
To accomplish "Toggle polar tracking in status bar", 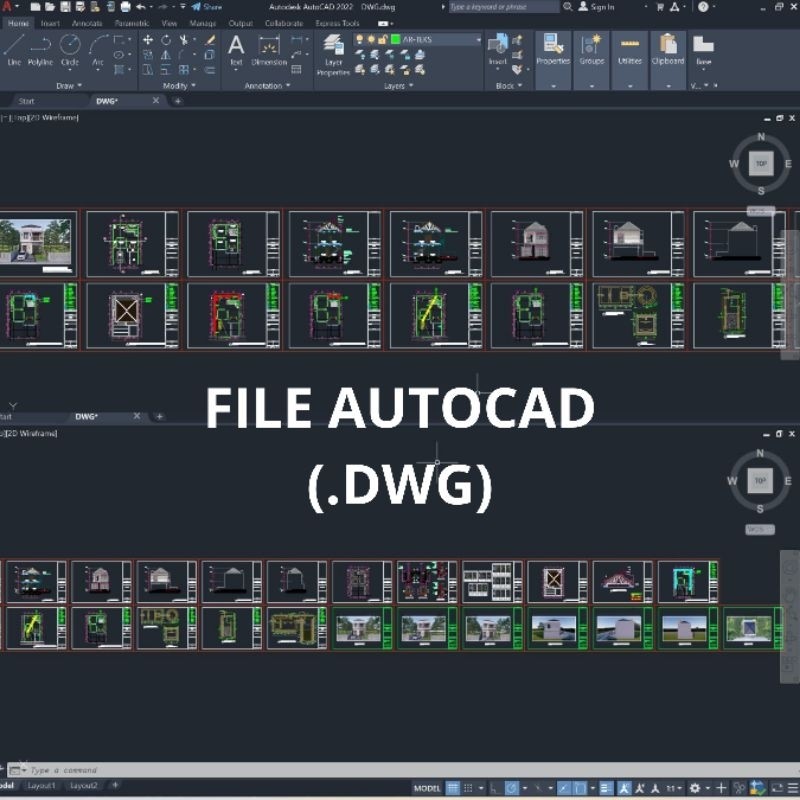I will (x=512, y=788).
